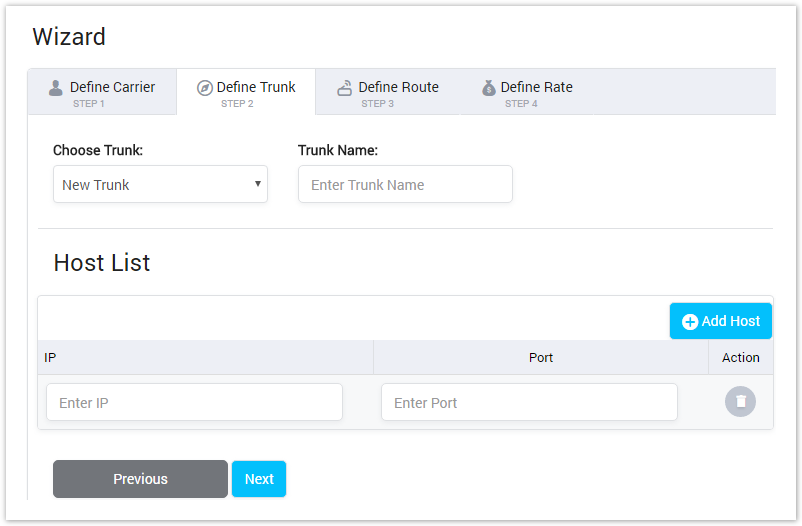Click the person icon on Define Carrier tab
This screenshot has height=526, width=802.
56,88
